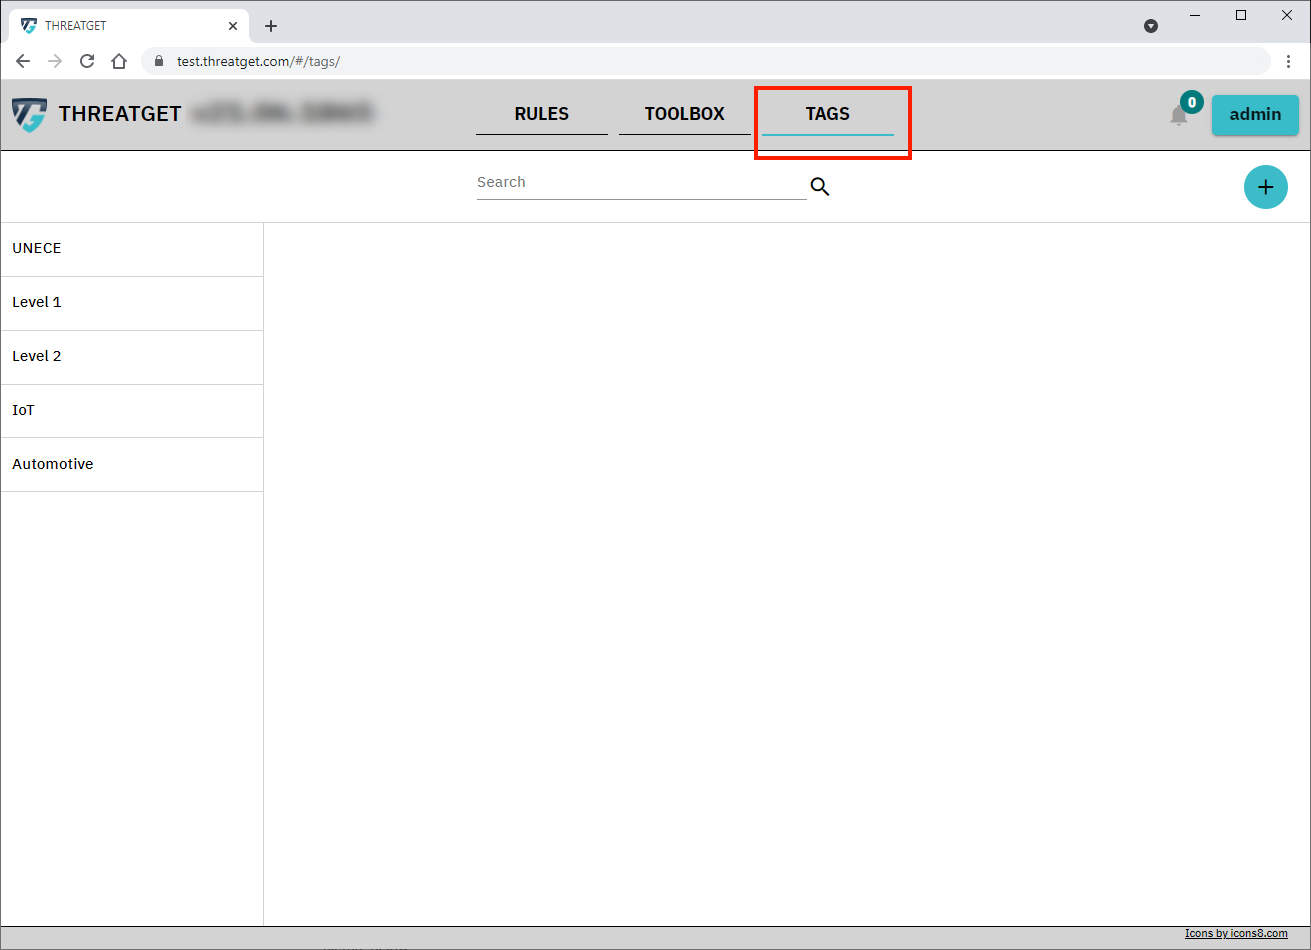Image resolution: width=1311 pixels, height=950 pixels.
Task: Select the Level 1 tag
Action: pyautogui.click(x=132, y=303)
